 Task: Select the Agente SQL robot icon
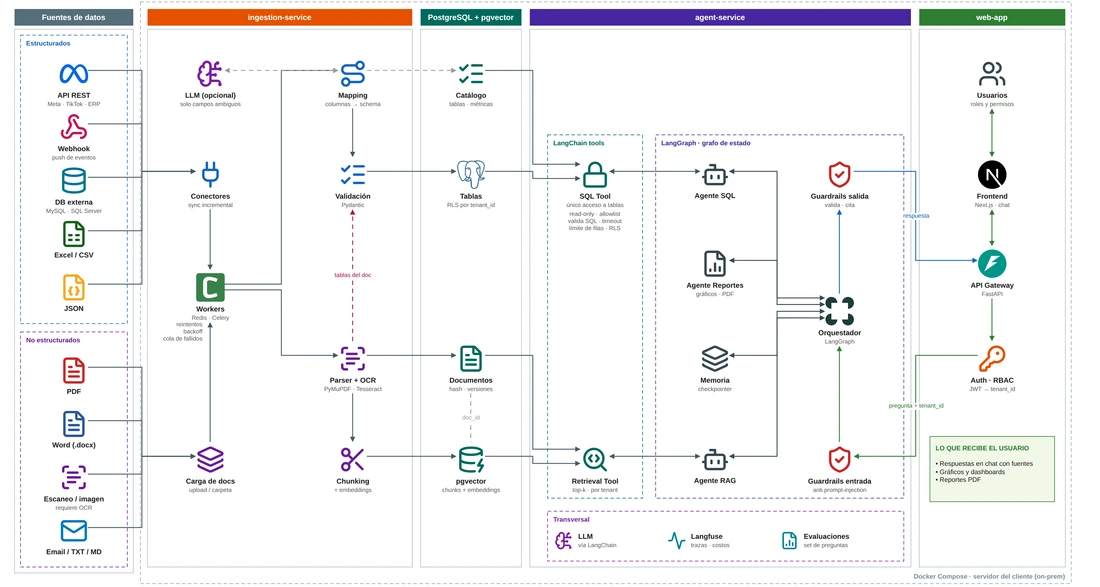point(714,175)
